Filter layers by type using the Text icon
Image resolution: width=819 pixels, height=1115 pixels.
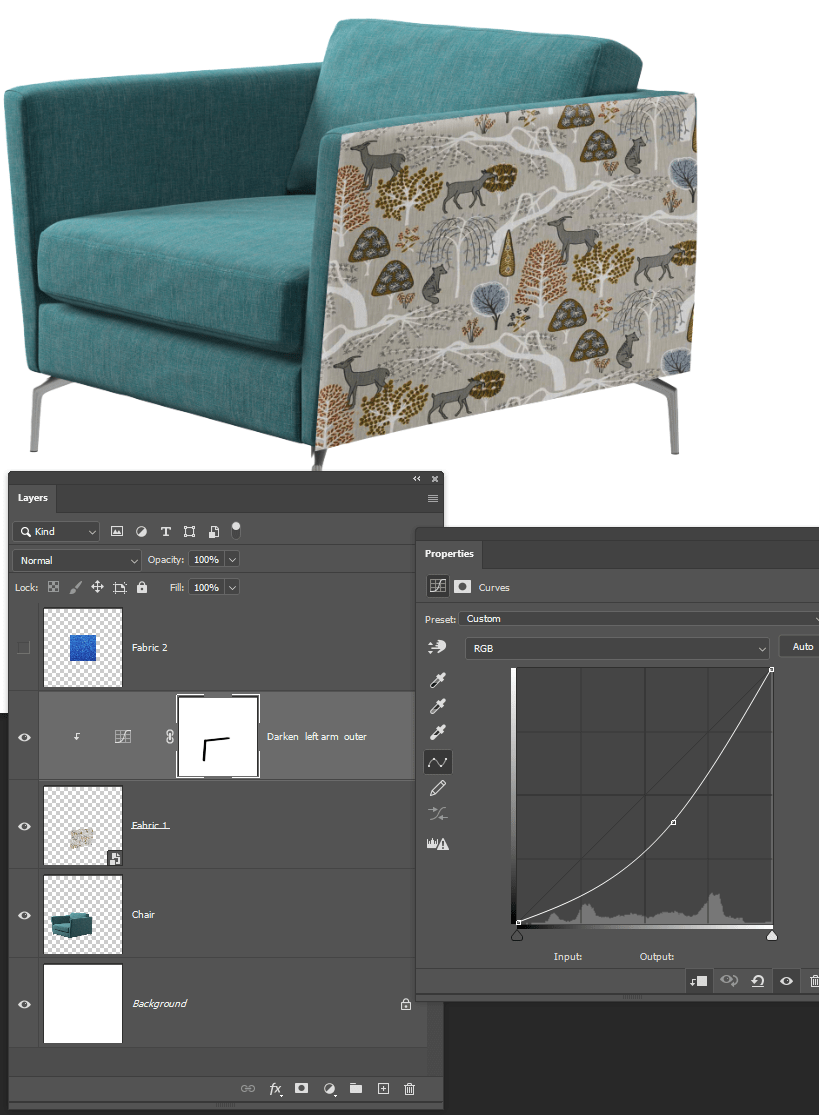164,531
